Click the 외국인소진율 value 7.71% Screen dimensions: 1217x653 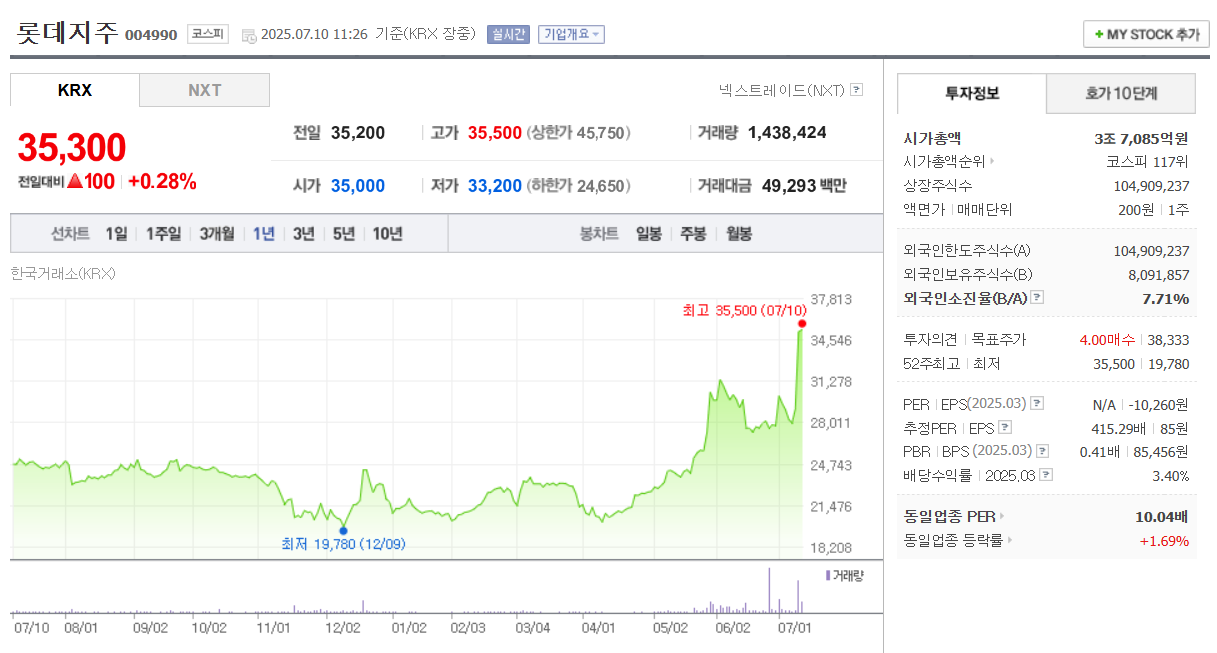click(1166, 298)
